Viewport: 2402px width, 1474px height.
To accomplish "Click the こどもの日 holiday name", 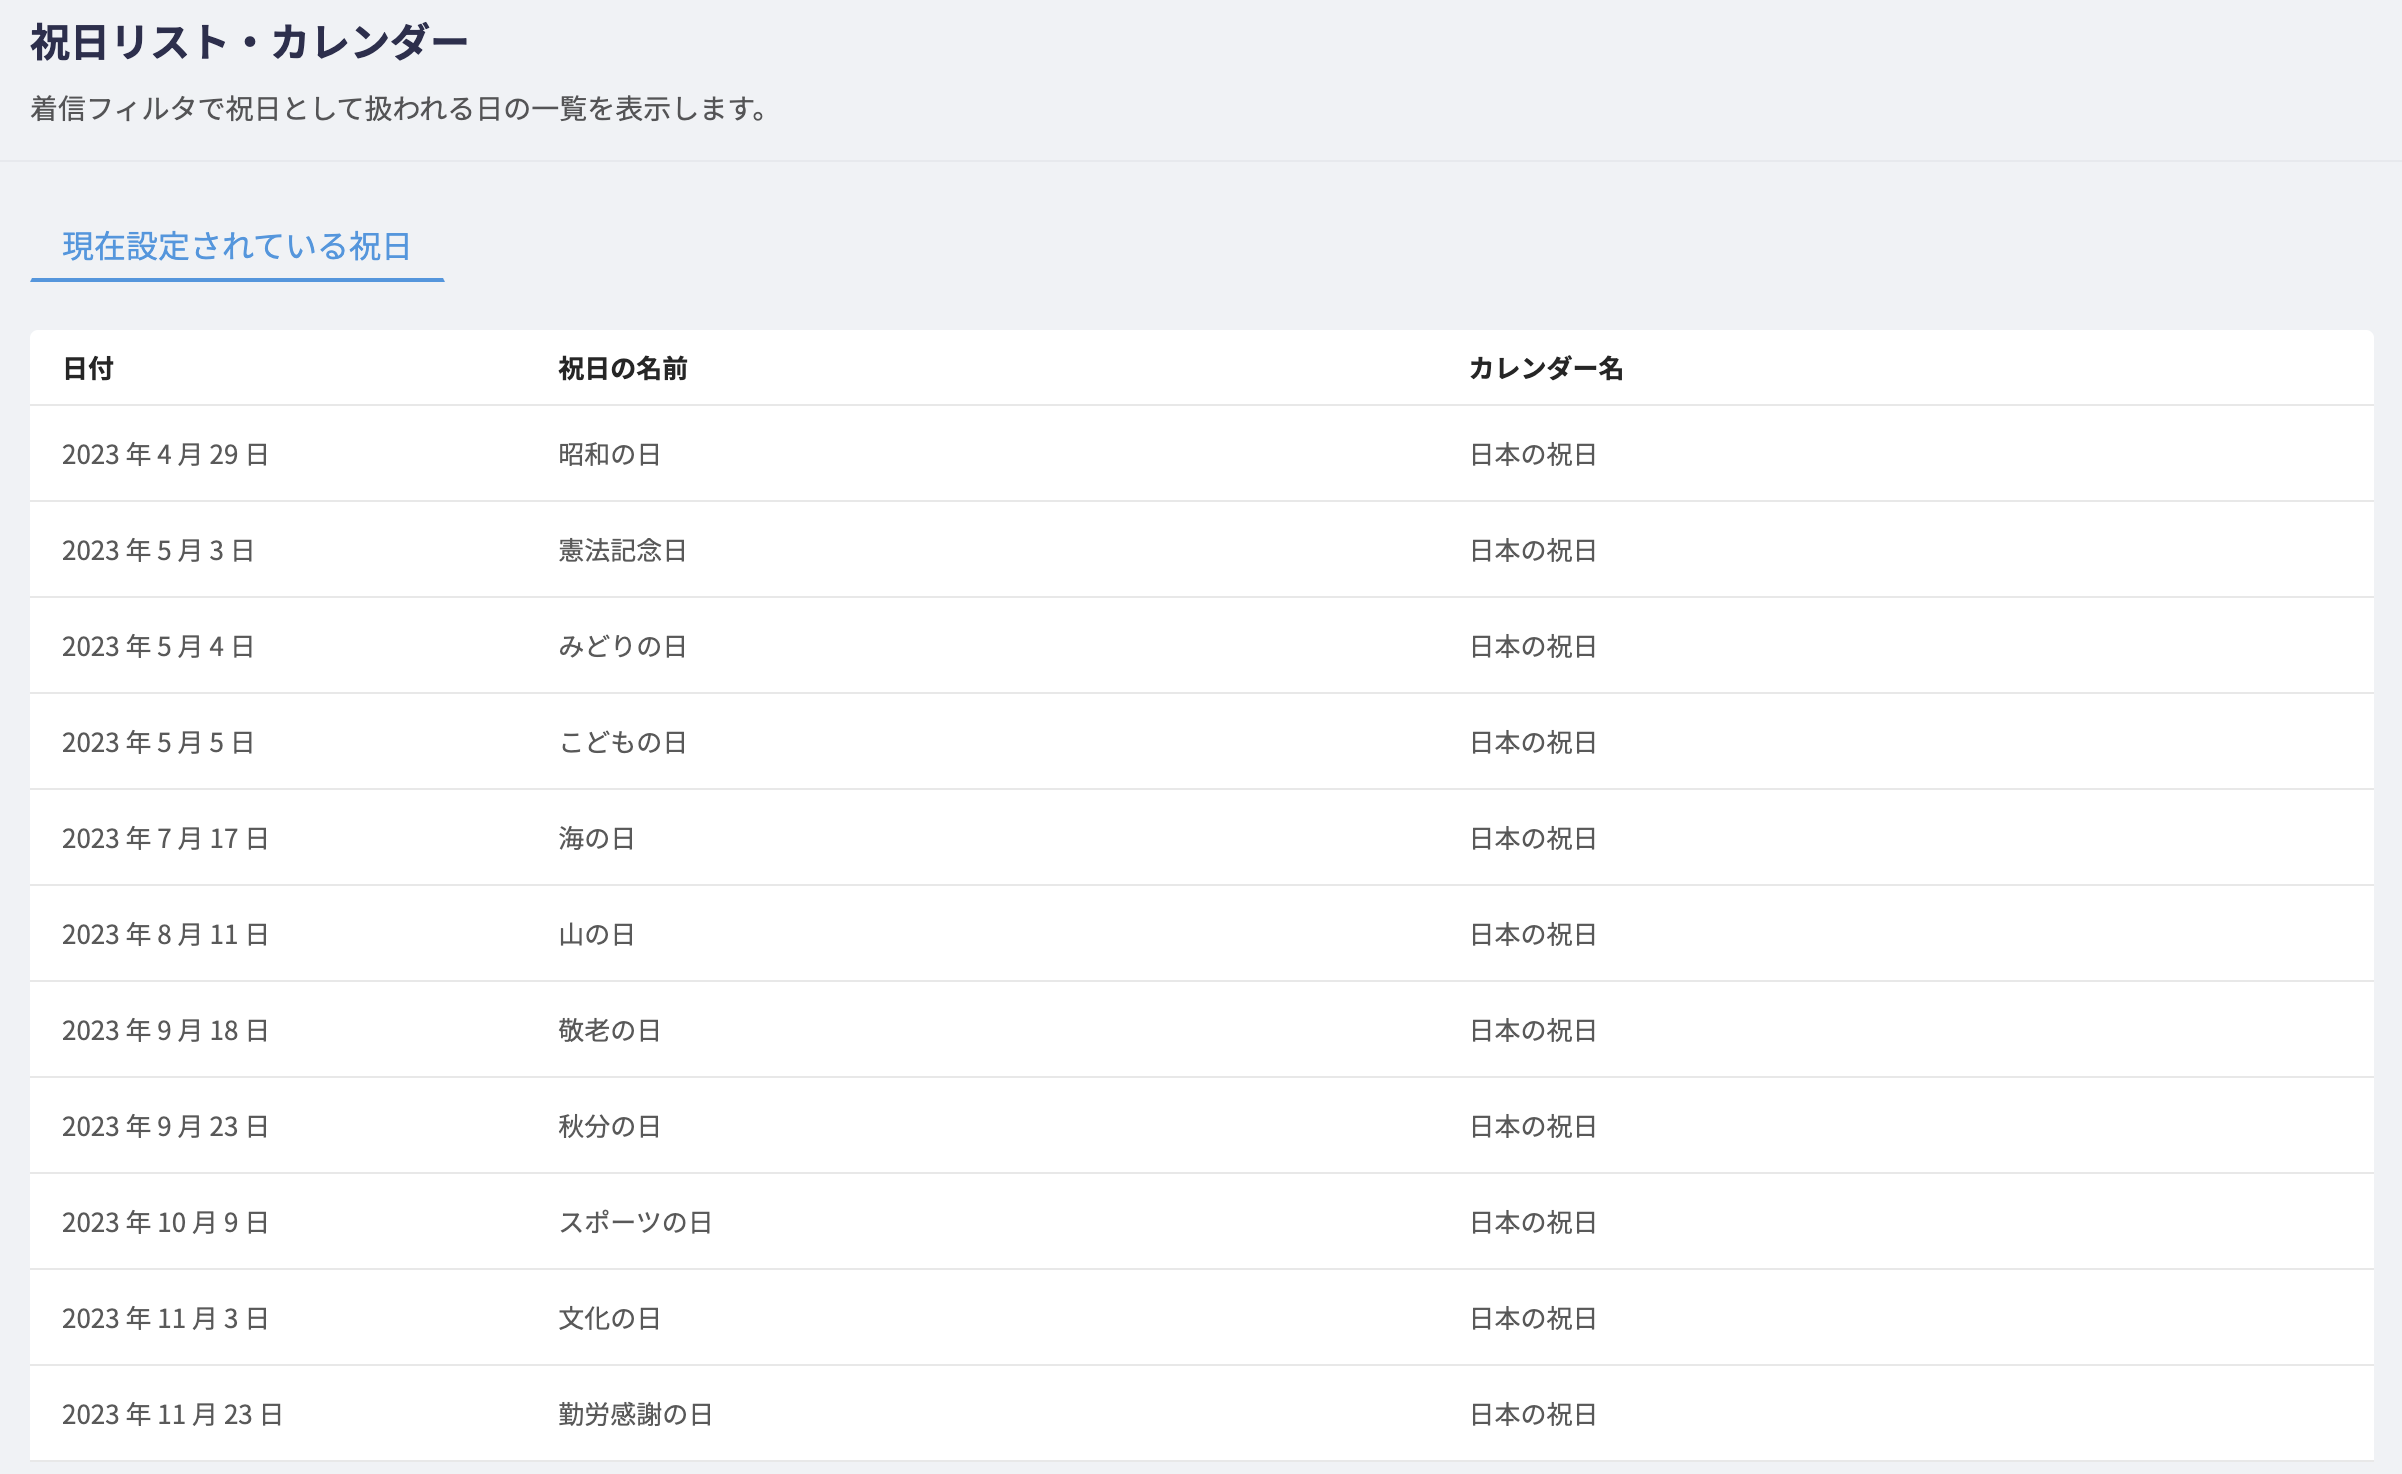I will click(622, 742).
